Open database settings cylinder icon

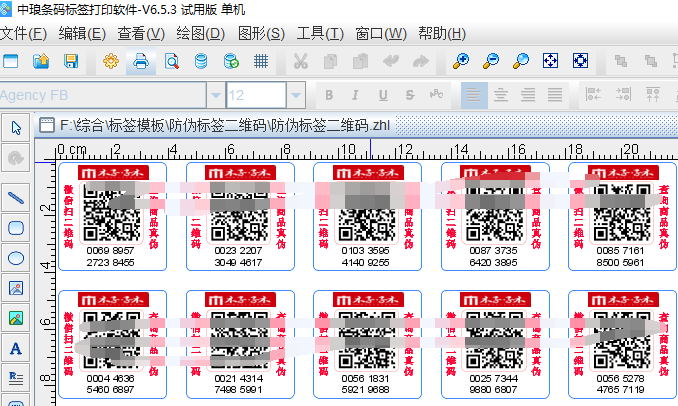[x=201, y=61]
